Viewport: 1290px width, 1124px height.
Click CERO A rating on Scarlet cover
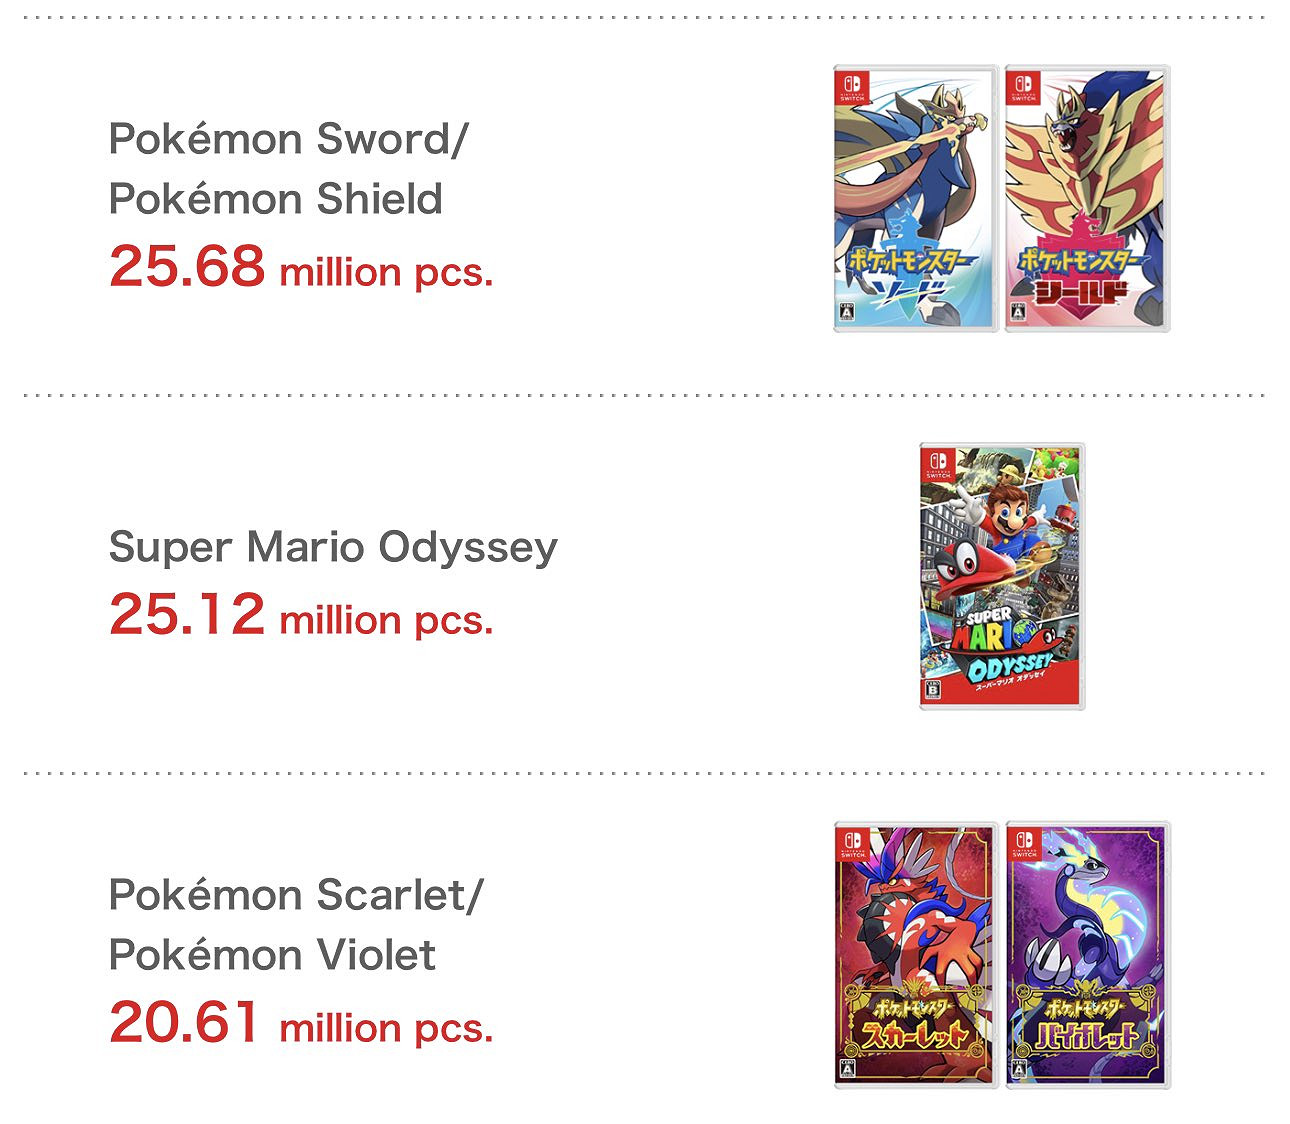[847, 1069]
